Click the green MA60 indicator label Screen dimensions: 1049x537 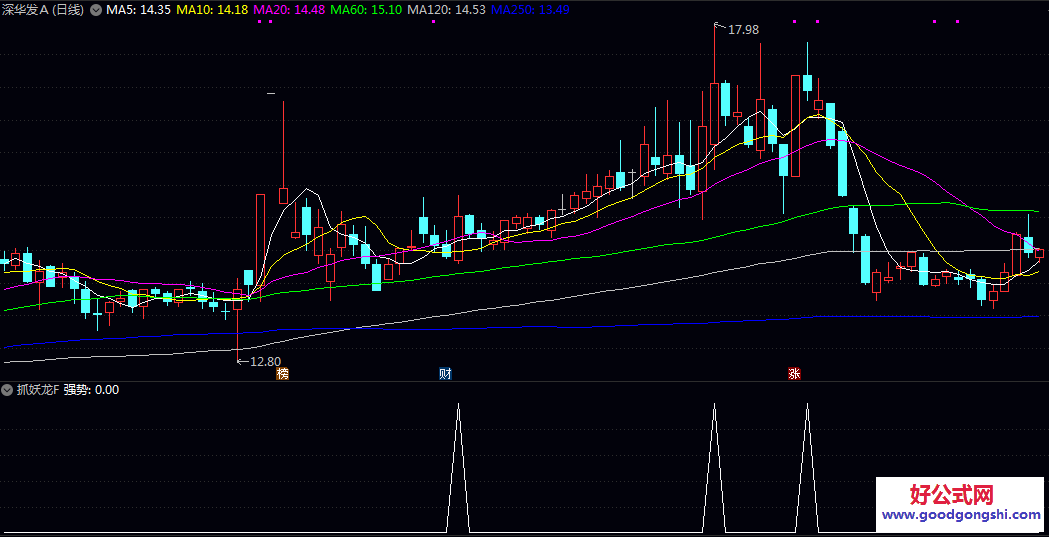point(366,10)
